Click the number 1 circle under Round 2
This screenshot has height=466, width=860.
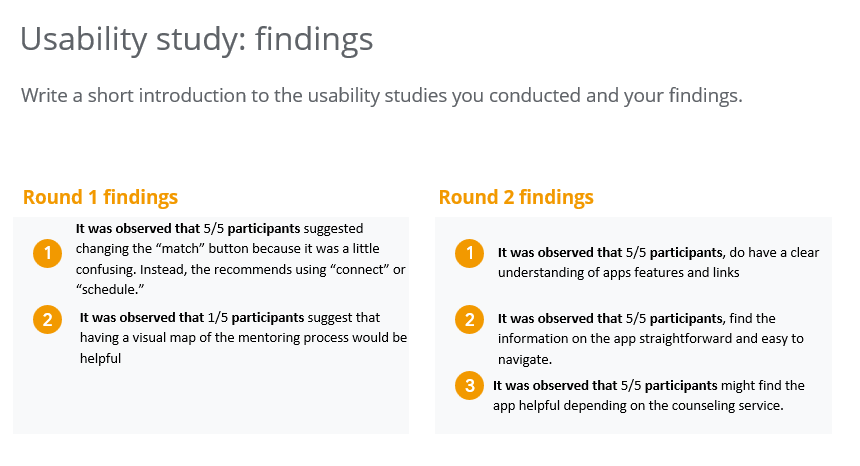coord(470,254)
